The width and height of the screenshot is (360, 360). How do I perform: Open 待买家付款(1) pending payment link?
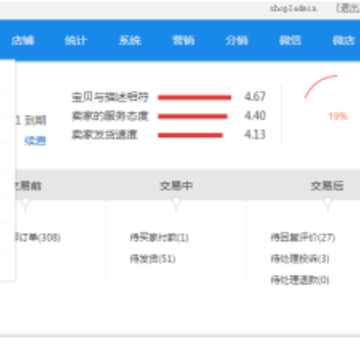point(159,238)
